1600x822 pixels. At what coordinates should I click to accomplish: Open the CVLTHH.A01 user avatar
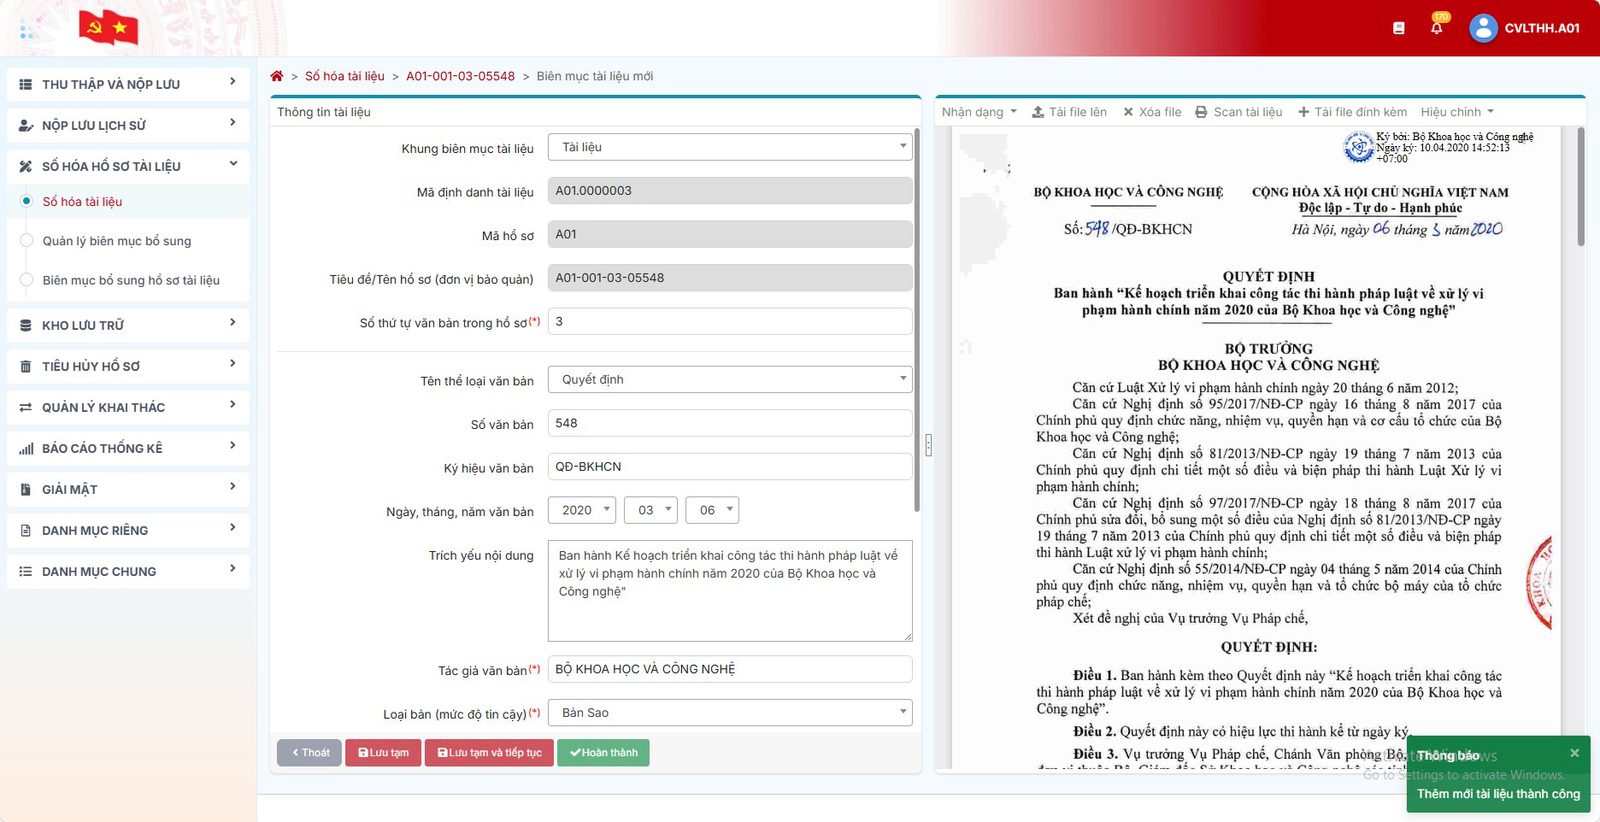(1483, 28)
